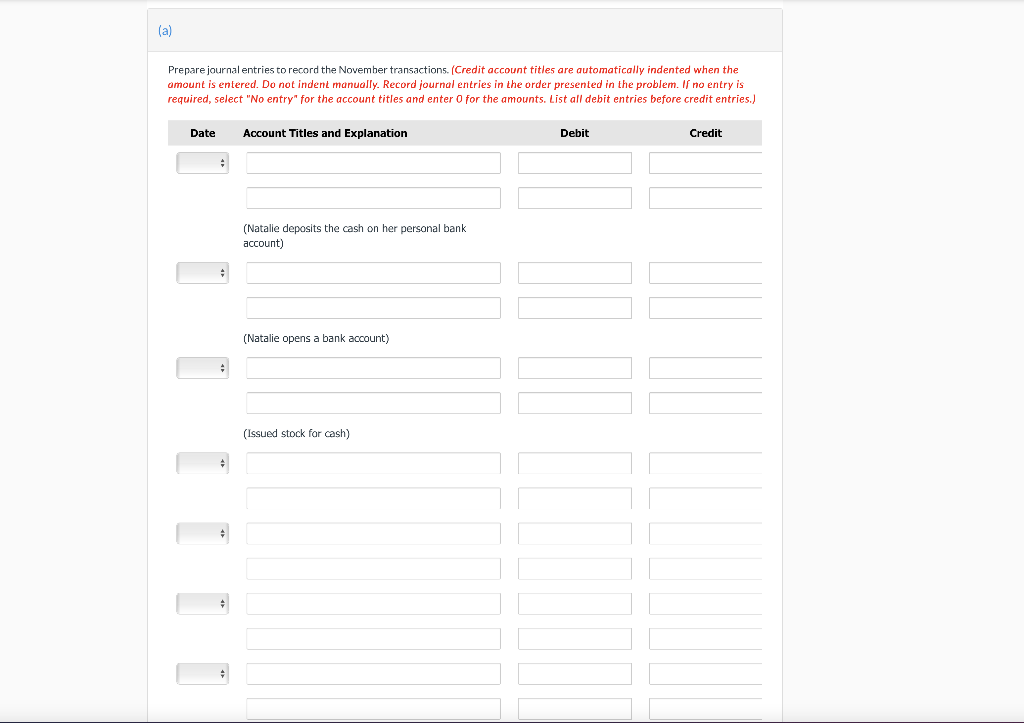
Task: Open the last visible date selector dropdown
Action: click(x=202, y=672)
